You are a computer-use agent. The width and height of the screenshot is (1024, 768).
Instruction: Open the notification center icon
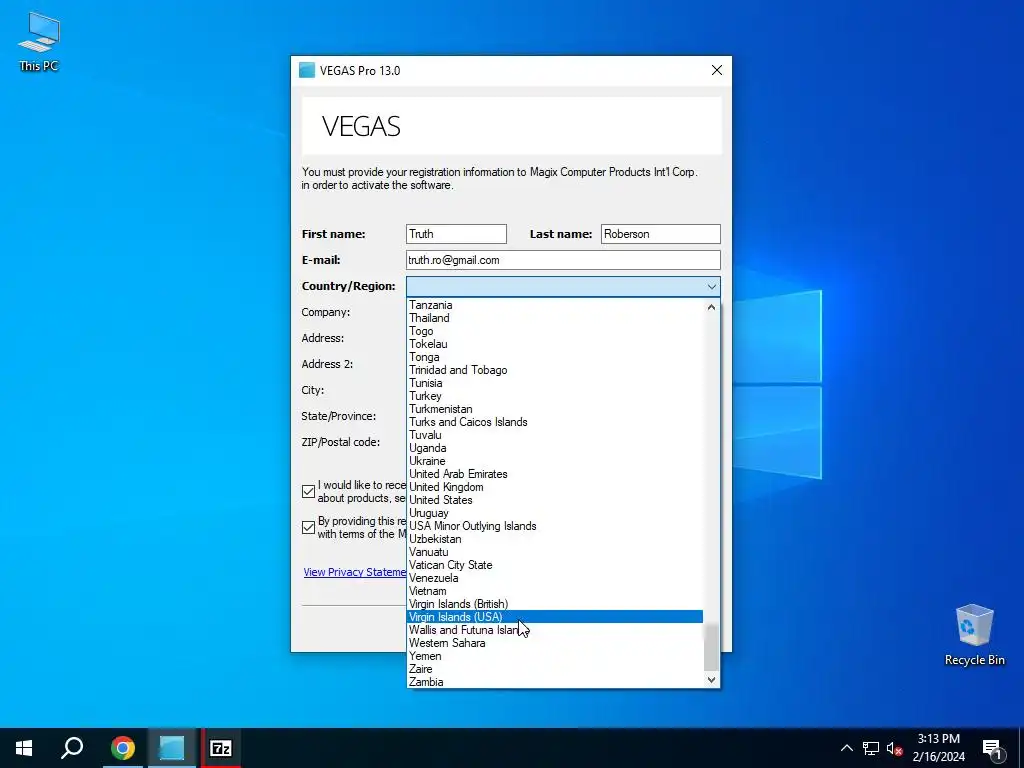(x=992, y=748)
